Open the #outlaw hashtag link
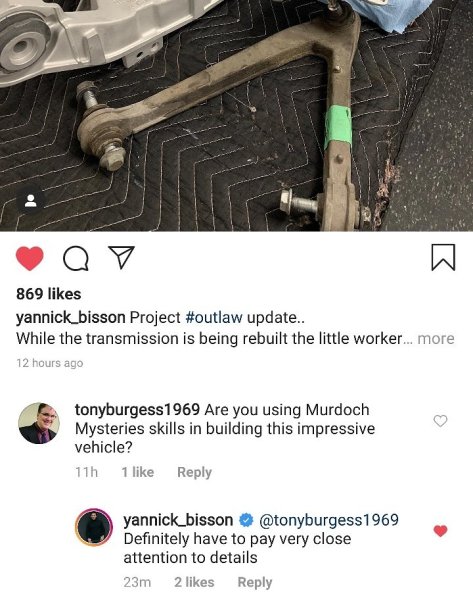The height and width of the screenshot is (592, 473). 214,318
